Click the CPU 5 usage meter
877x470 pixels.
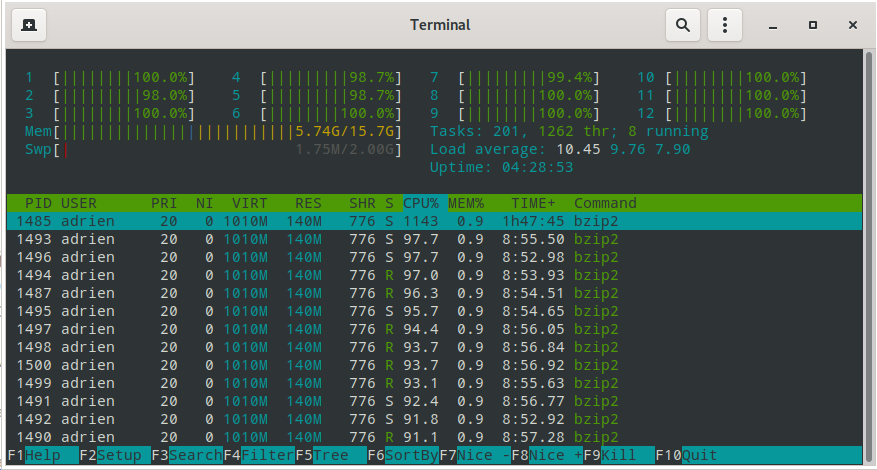click(x=317, y=96)
